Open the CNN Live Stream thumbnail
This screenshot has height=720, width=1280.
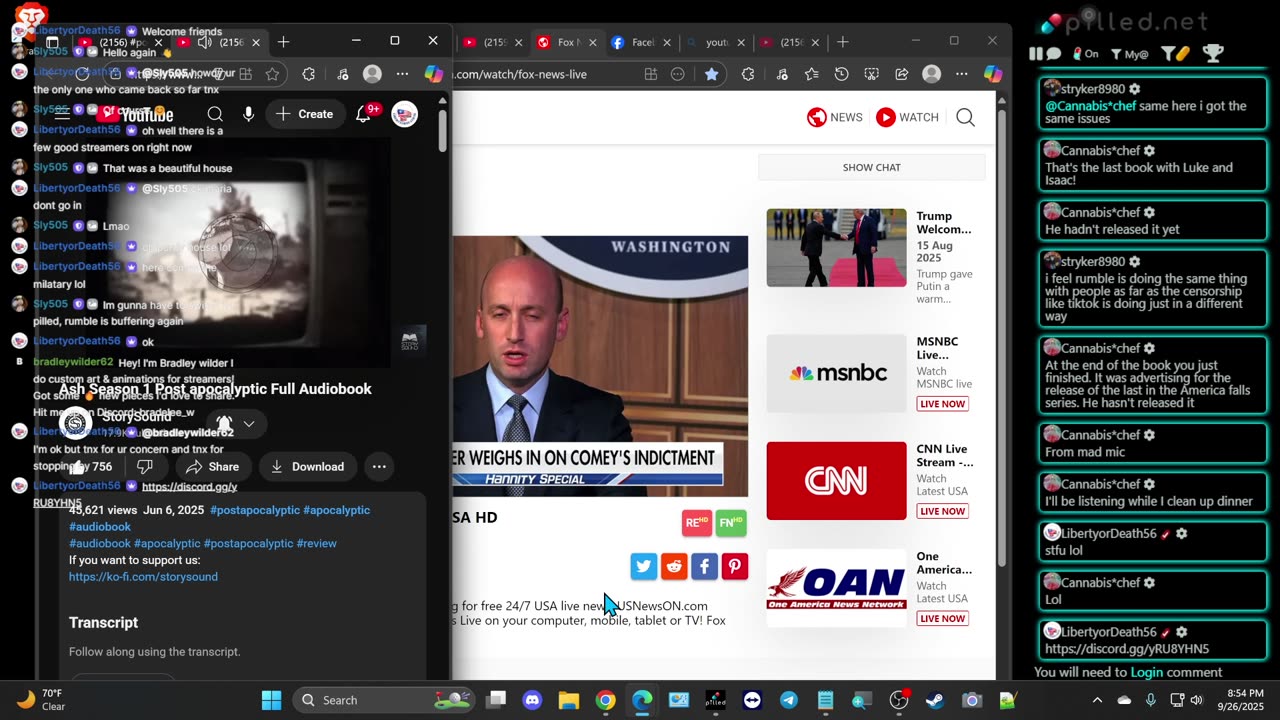(836, 481)
